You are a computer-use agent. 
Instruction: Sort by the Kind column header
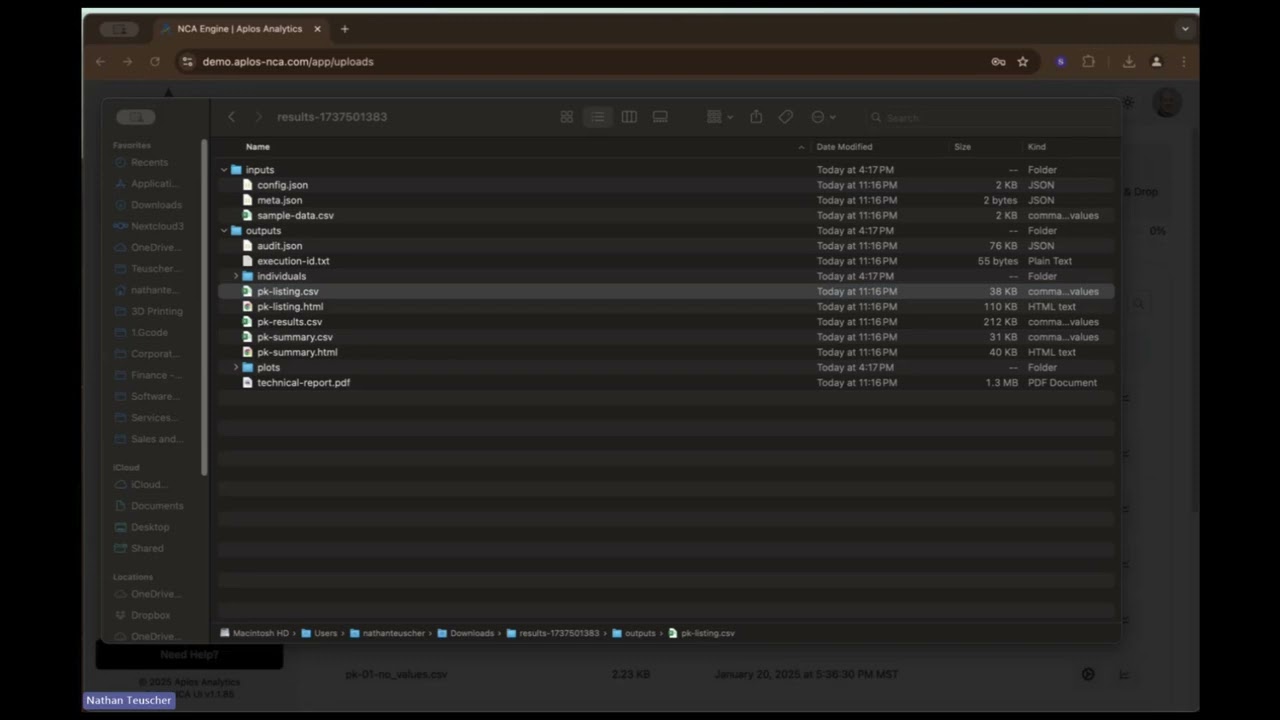(1036, 147)
